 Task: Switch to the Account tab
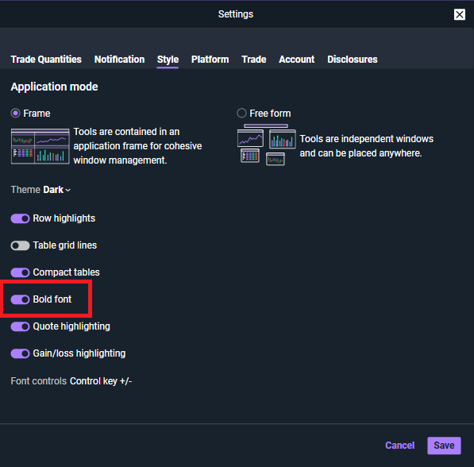[297, 59]
